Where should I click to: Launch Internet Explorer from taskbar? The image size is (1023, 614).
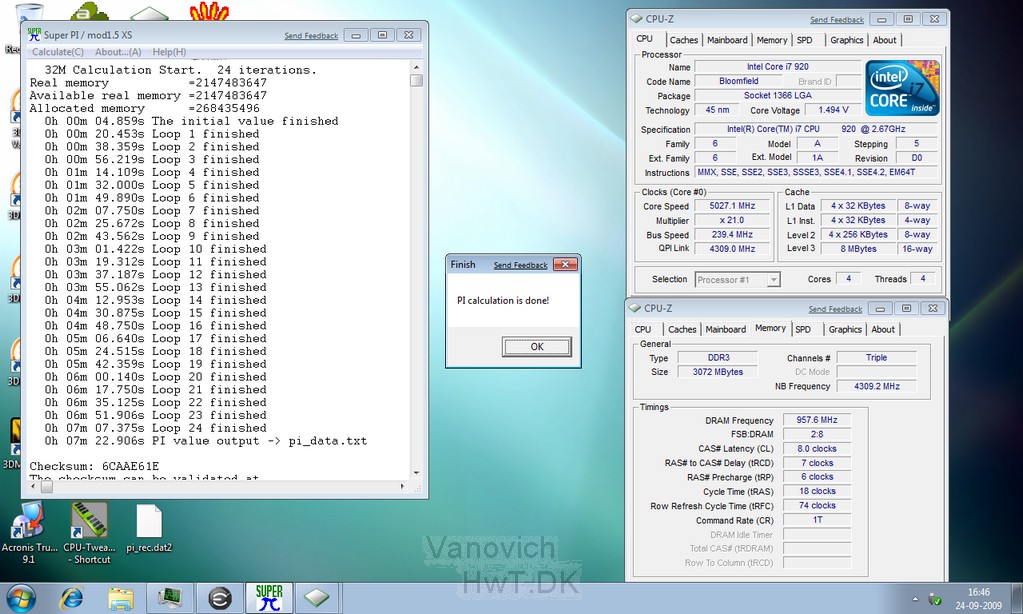click(x=71, y=598)
